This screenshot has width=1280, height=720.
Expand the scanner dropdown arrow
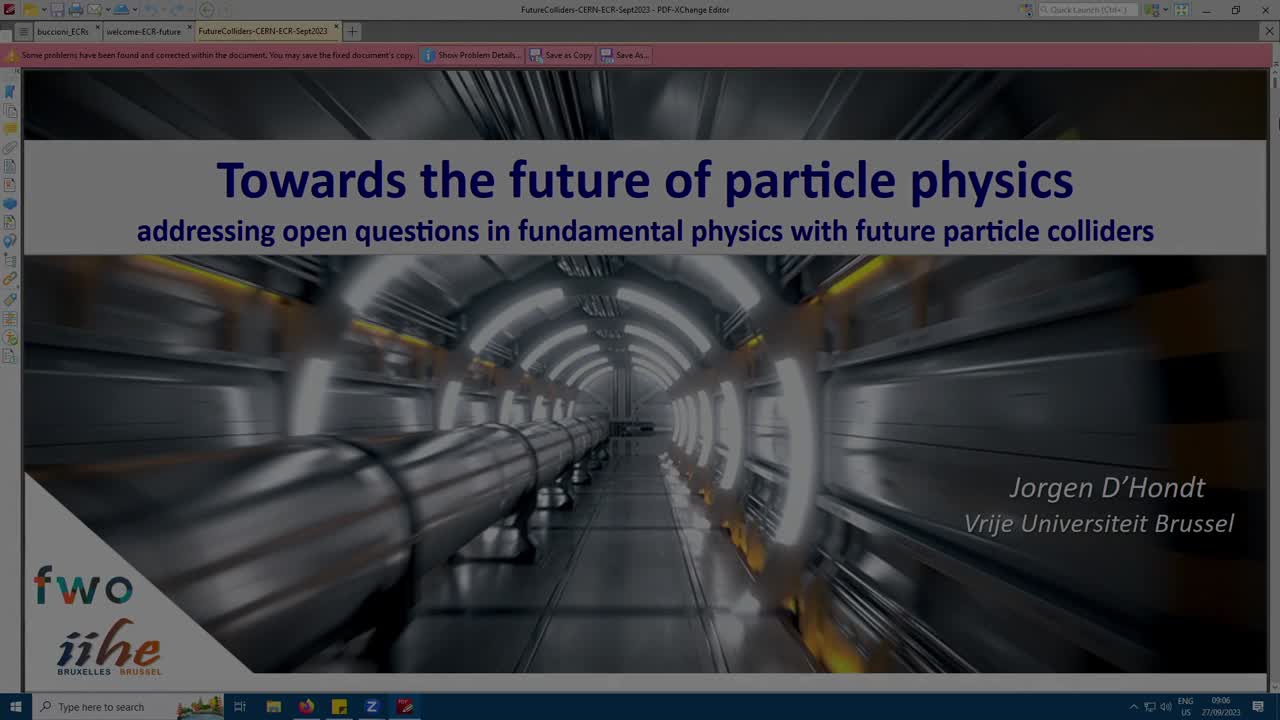(x=135, y=10)
